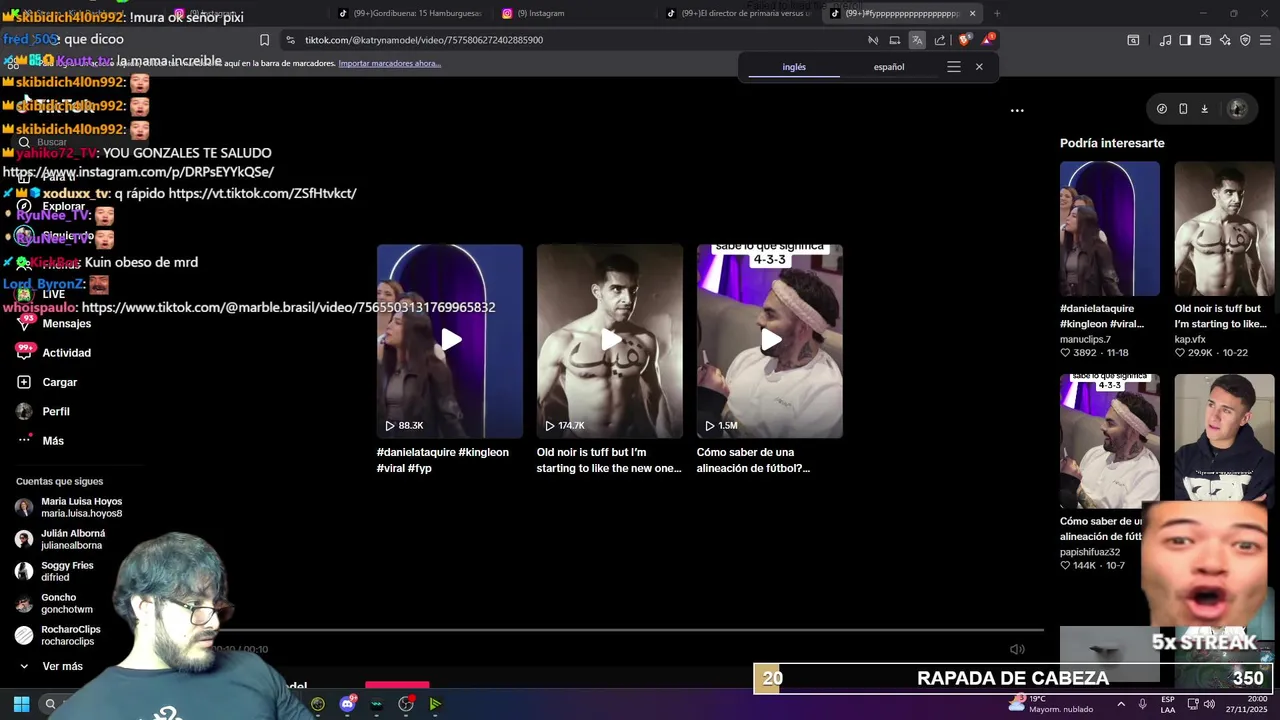Image resolution: width=1280 pixels, height=720 pixels.
Task: Open papishifuaz32 suggested video thumbnail
Action: click(1110, 441)
